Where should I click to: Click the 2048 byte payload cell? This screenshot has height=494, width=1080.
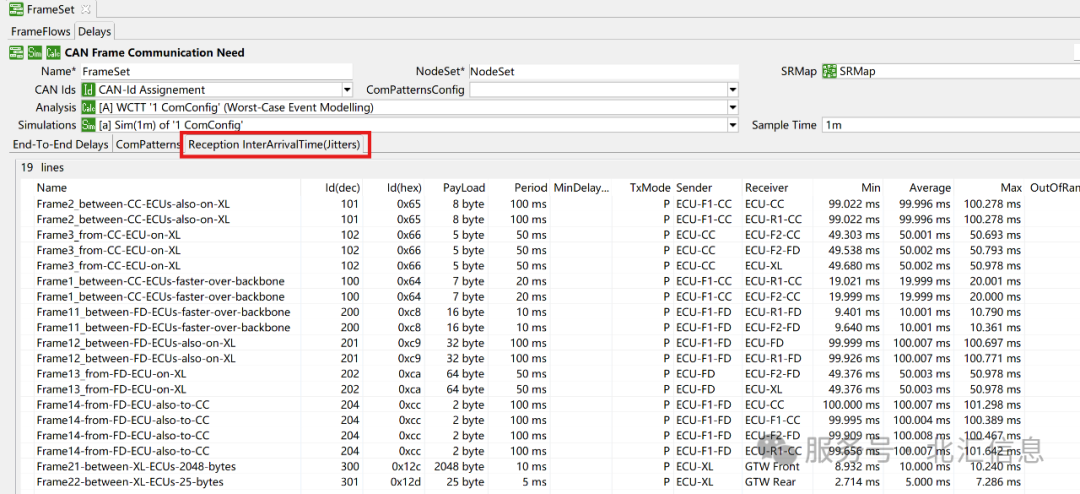tap(459, 466)
